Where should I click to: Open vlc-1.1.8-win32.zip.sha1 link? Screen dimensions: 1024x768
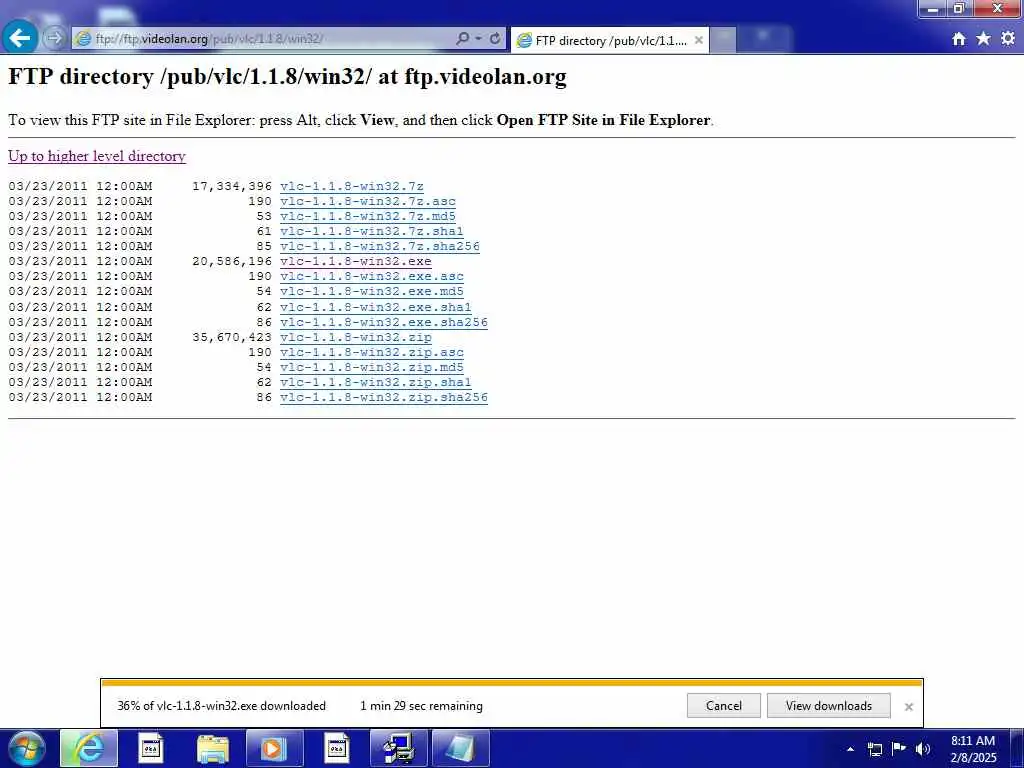(376, 382)
